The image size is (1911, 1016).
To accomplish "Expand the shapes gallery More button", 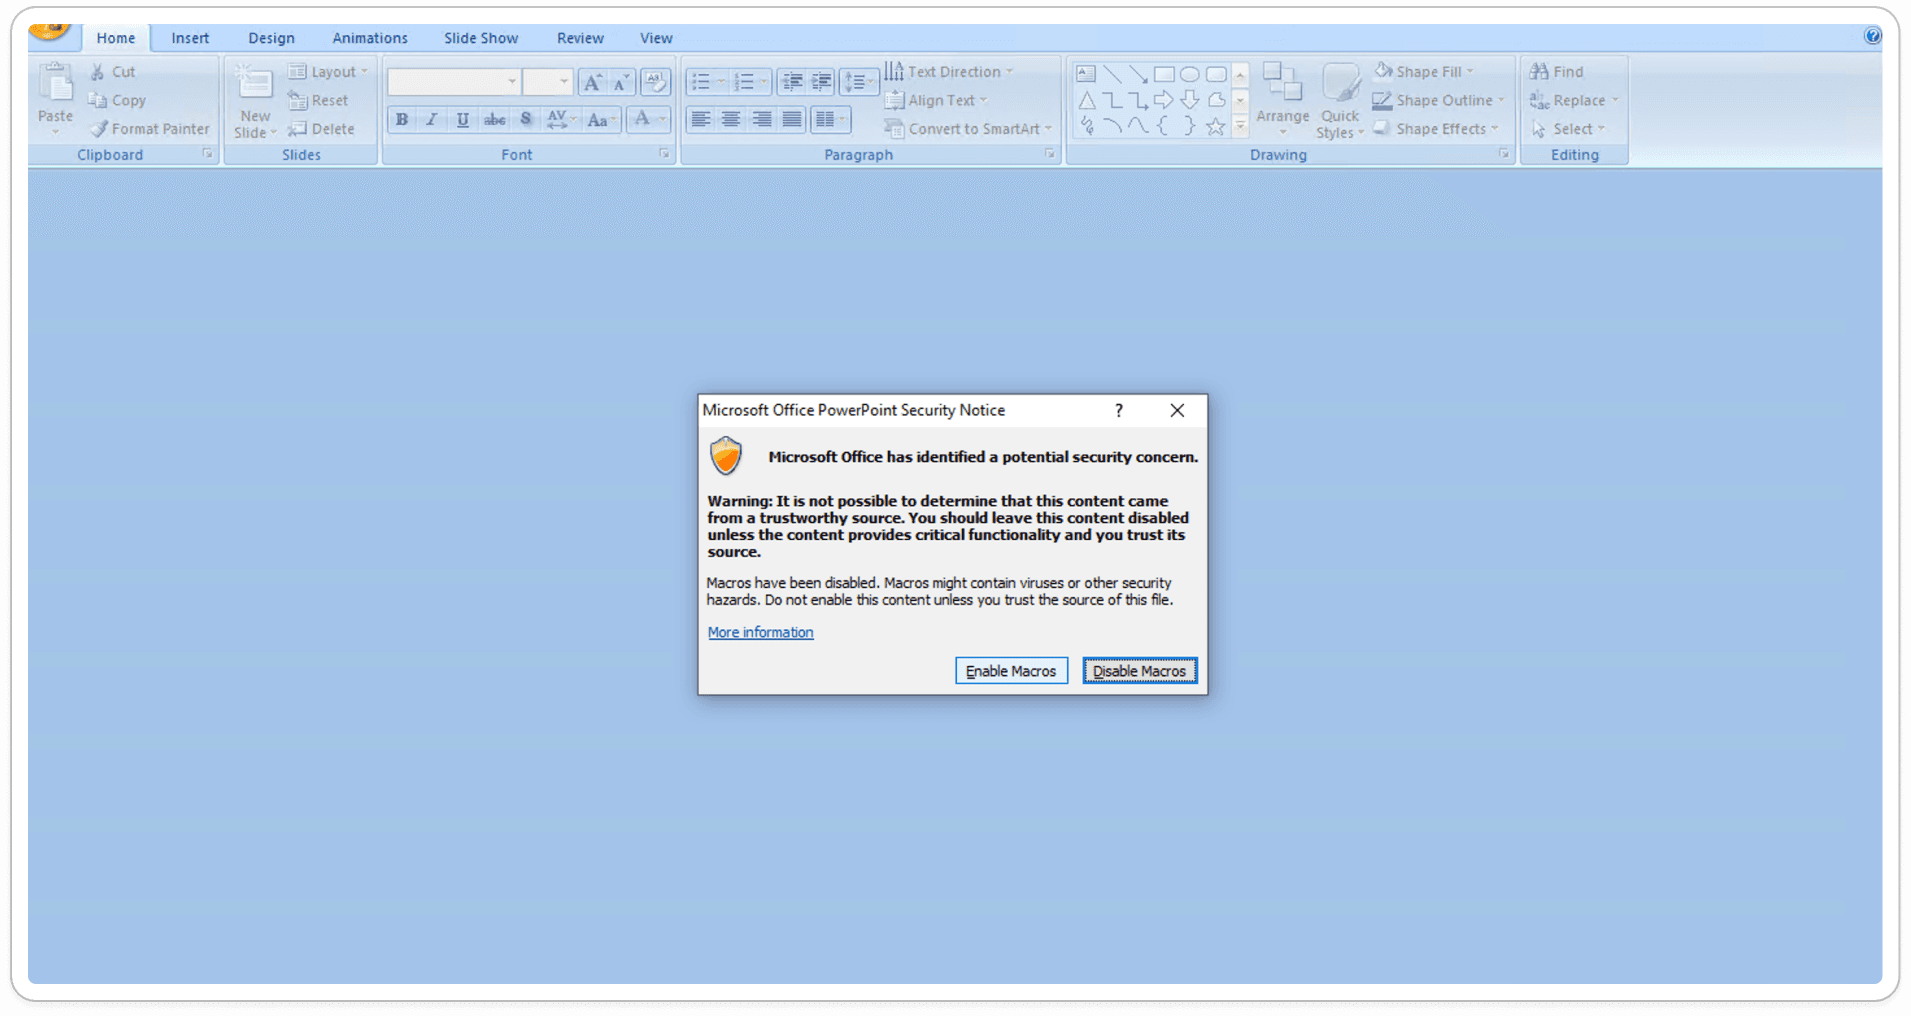I will click(1240, 126).
